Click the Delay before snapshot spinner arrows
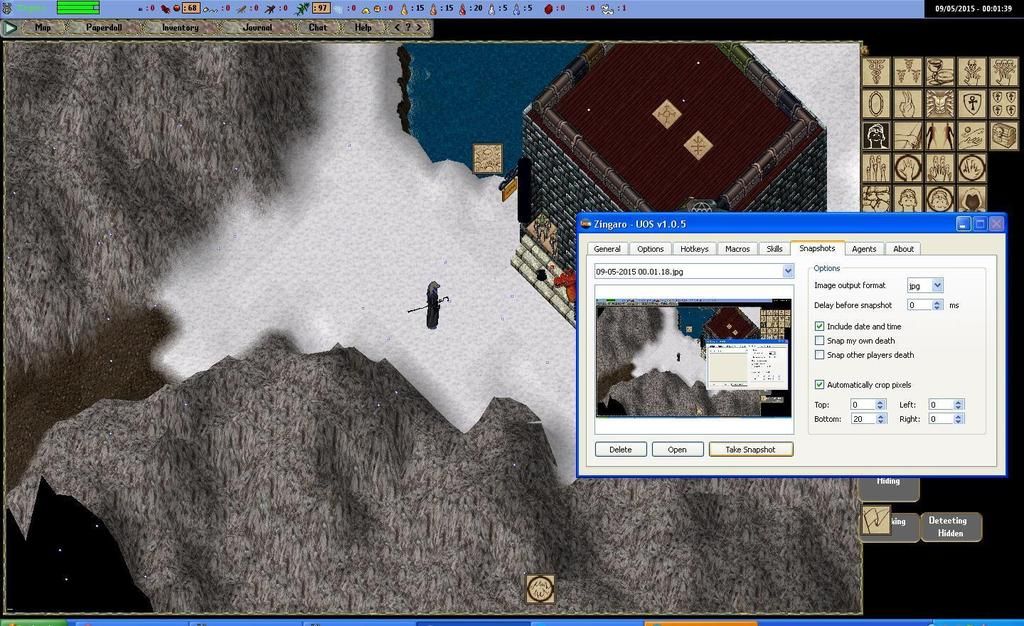The image size is (1024, 626). [x=940, y=305]
